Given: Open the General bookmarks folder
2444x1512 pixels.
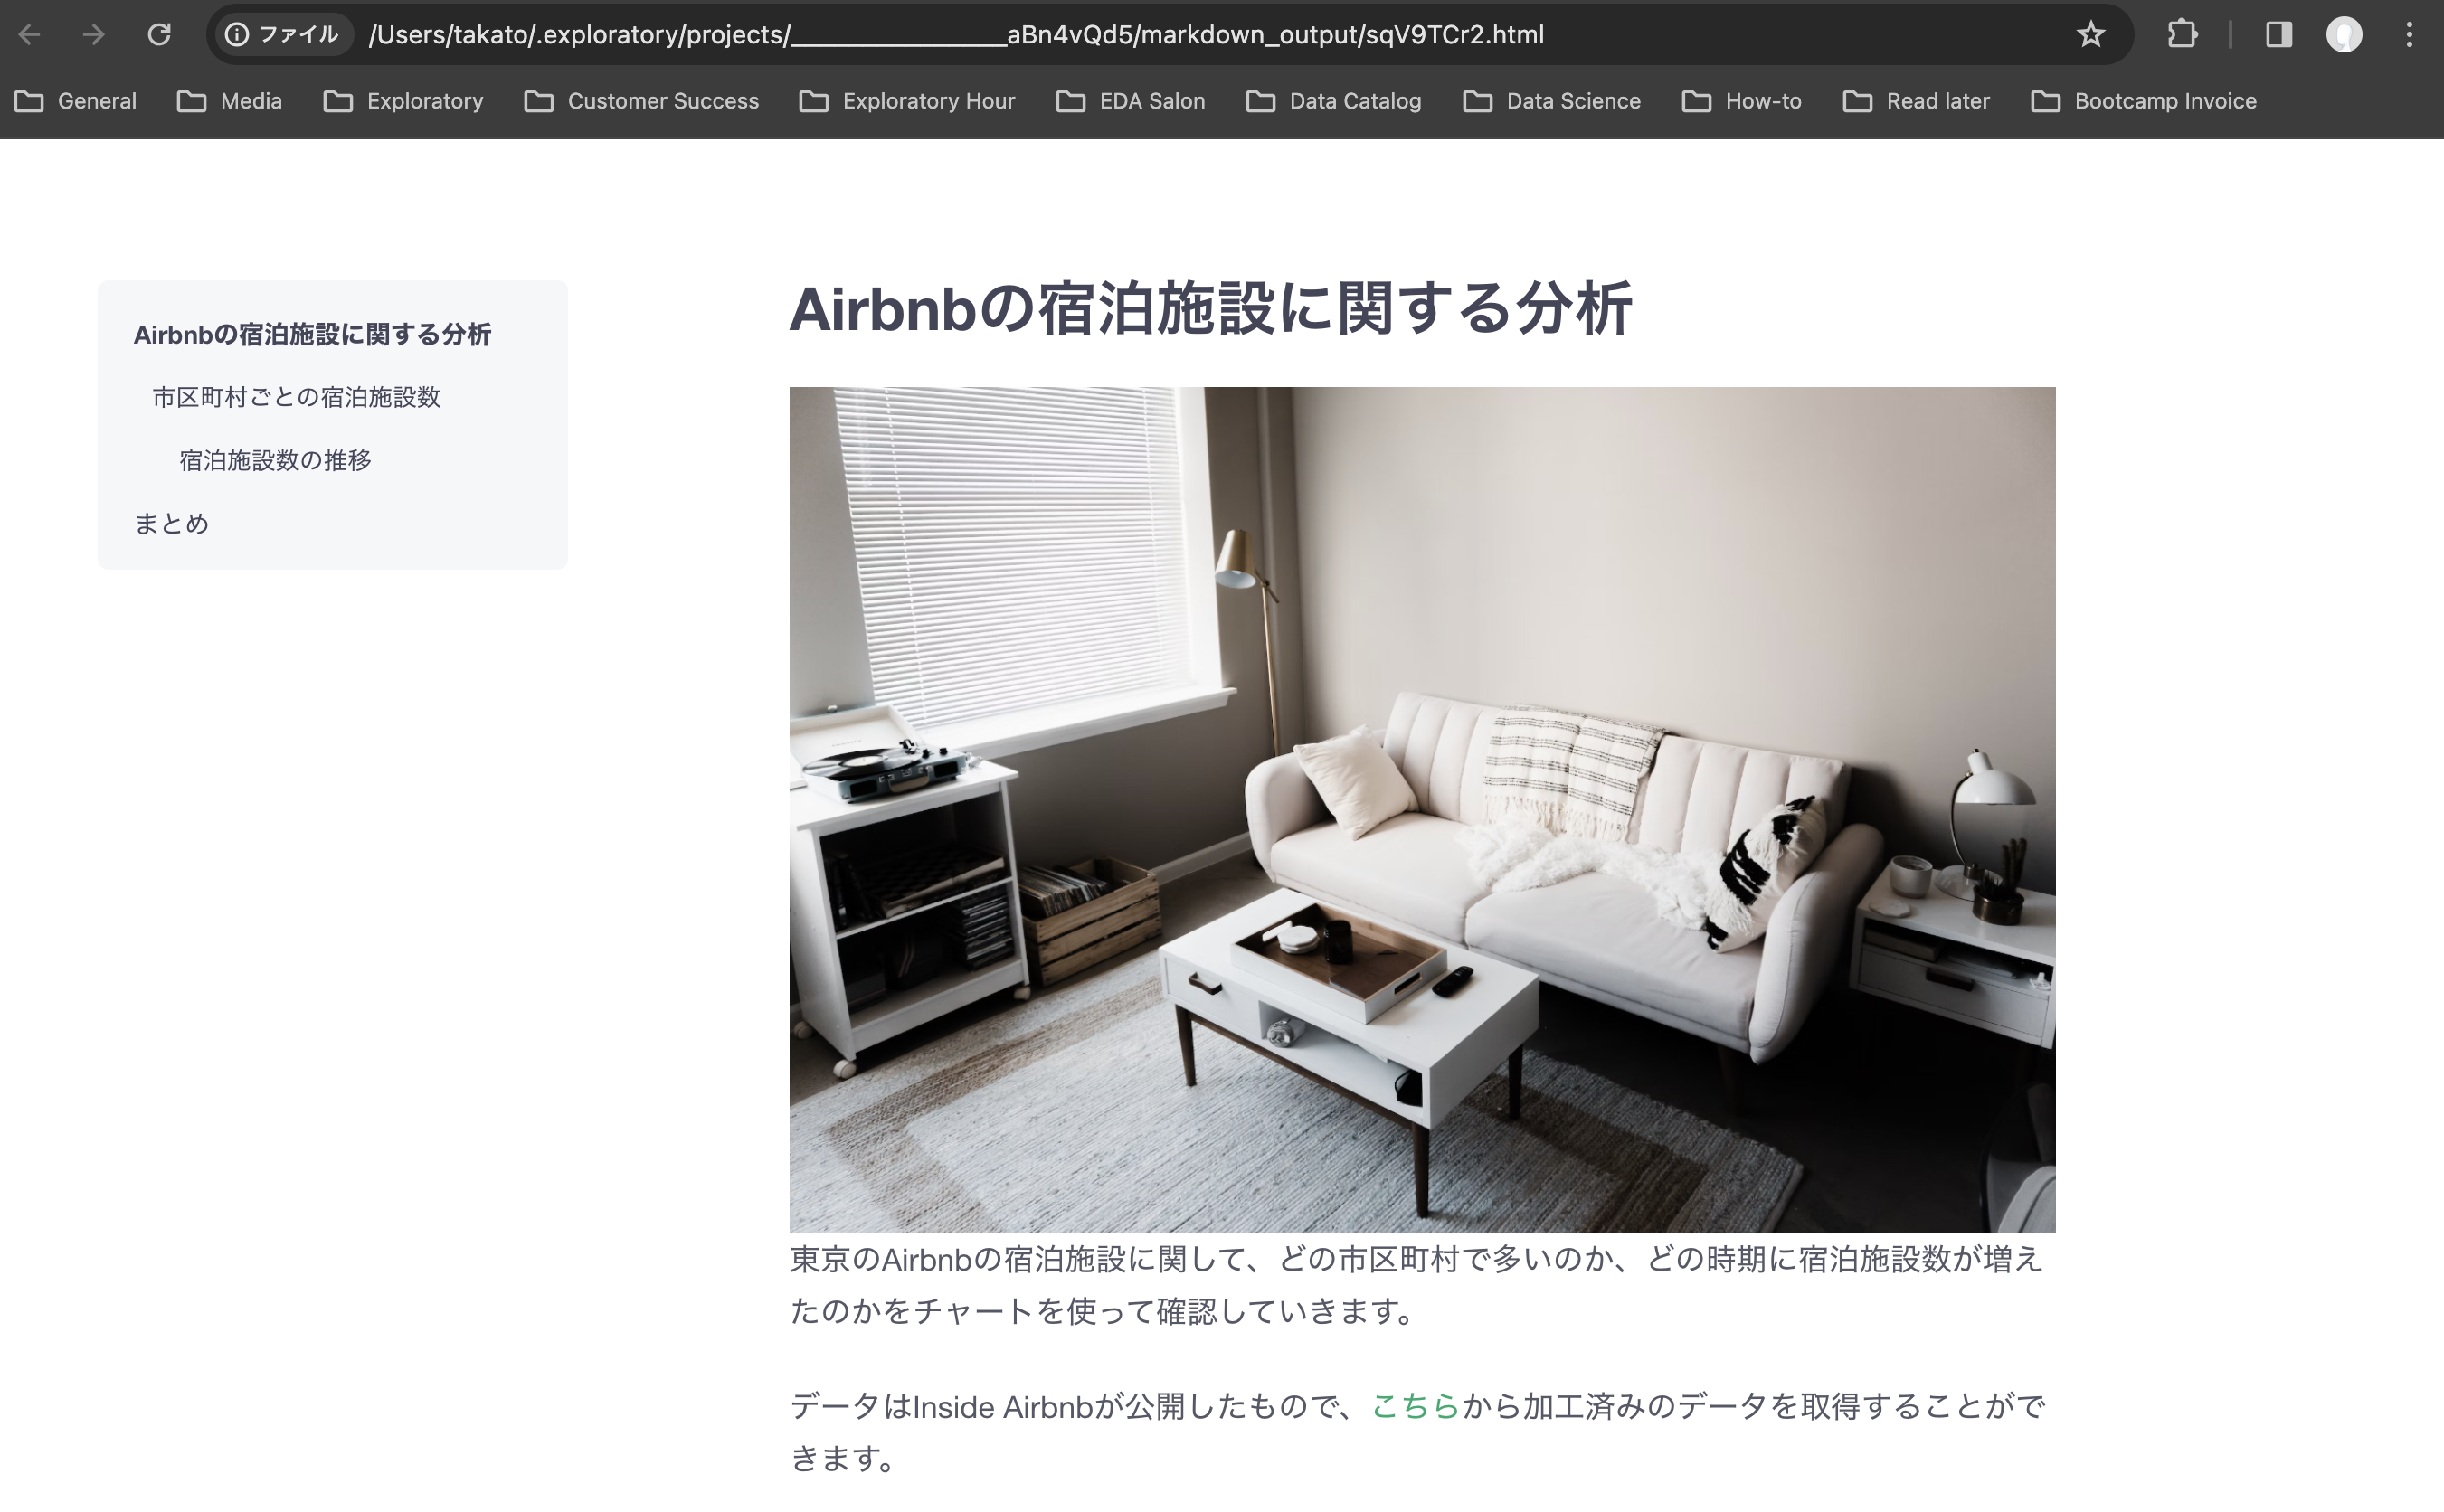Looking at the screenshot, I should 76,101.
